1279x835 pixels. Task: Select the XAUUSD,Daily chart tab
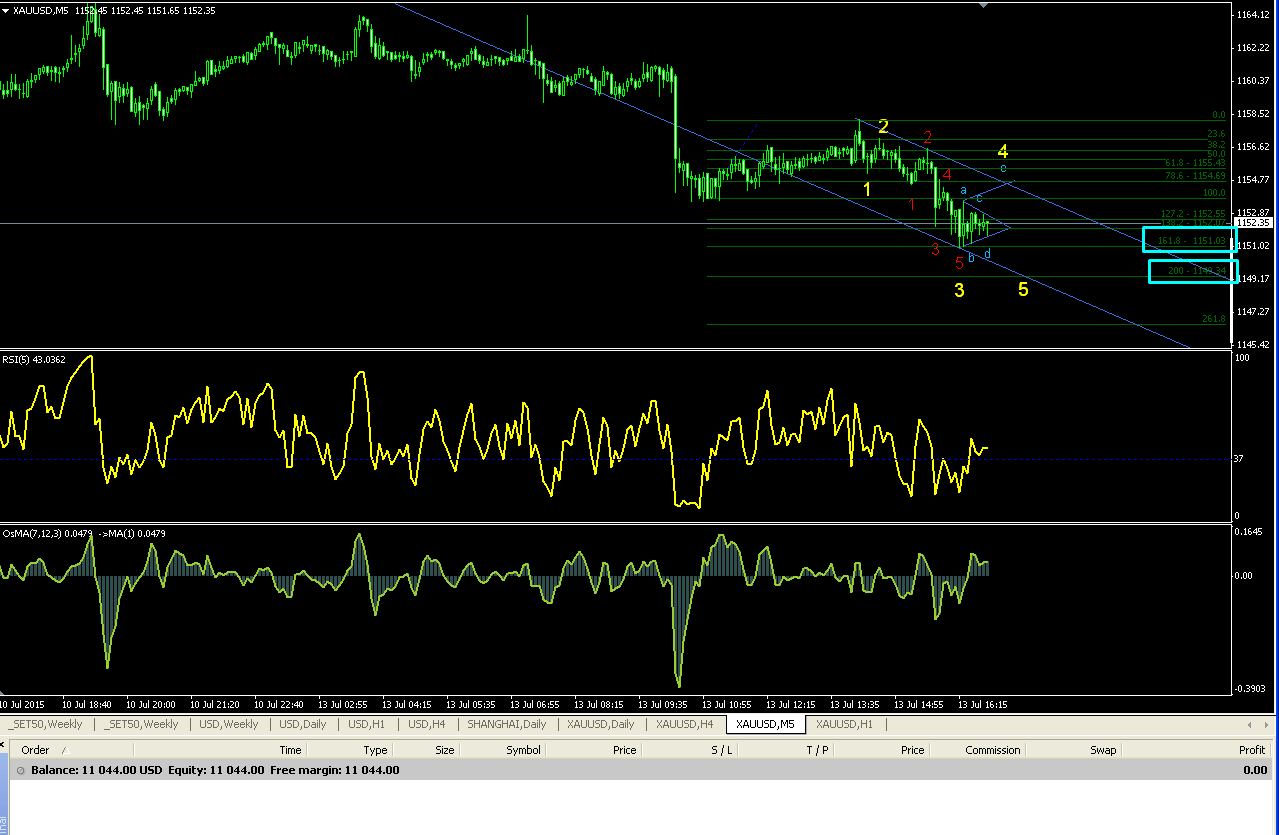click(600, 724)
